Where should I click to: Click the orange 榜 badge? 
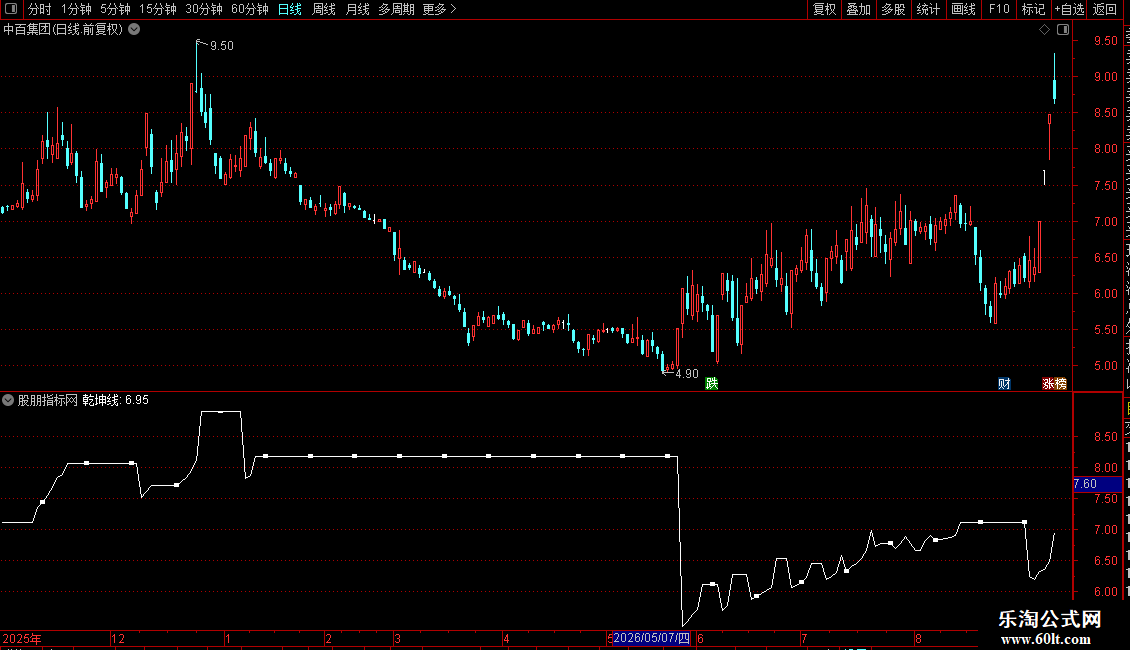(x=1060, y=383)
